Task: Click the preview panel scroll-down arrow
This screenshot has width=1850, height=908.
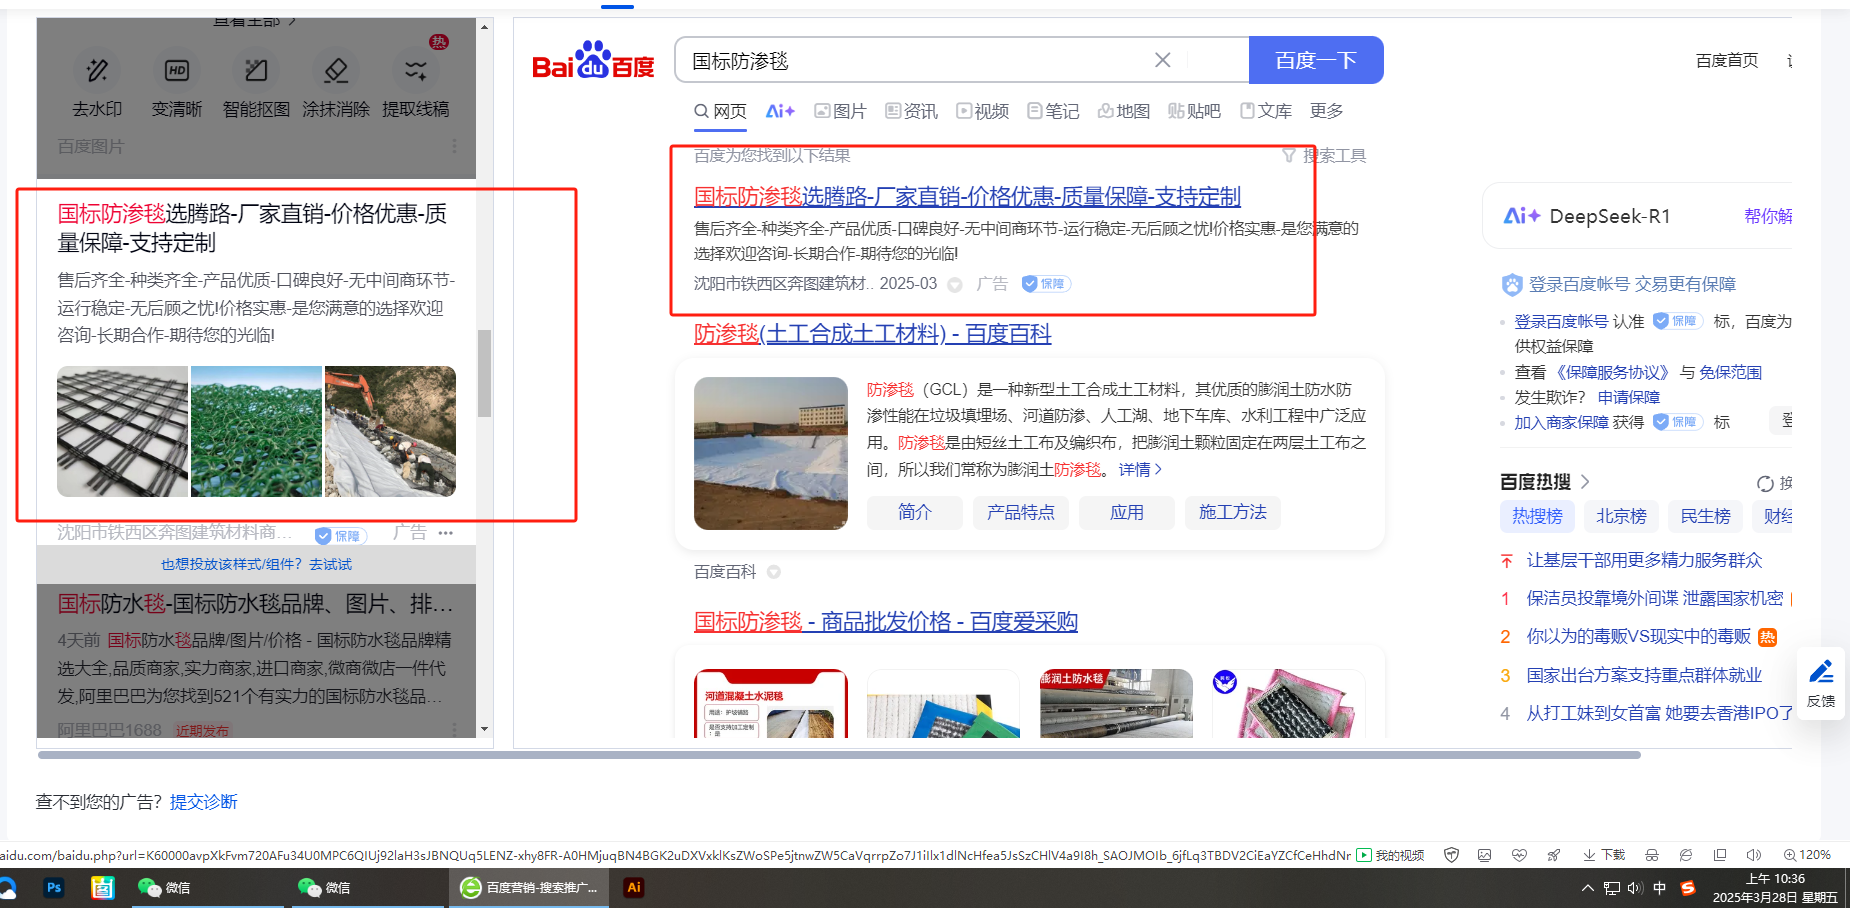Action: coord(484,730)
